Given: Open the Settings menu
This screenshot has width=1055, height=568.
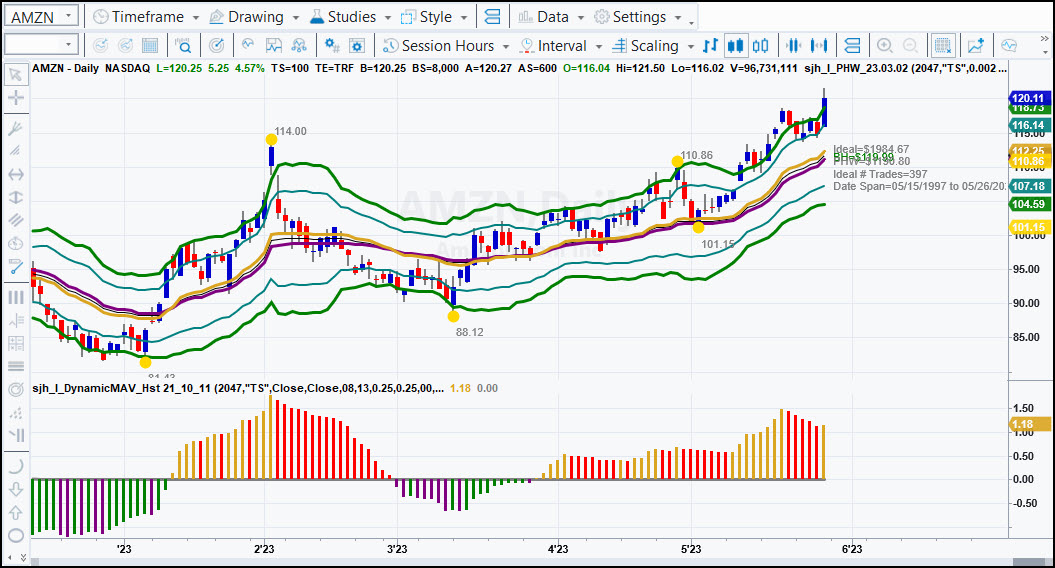Looking at the screenshot, I should pyautogui.click(x=630, y=17).
